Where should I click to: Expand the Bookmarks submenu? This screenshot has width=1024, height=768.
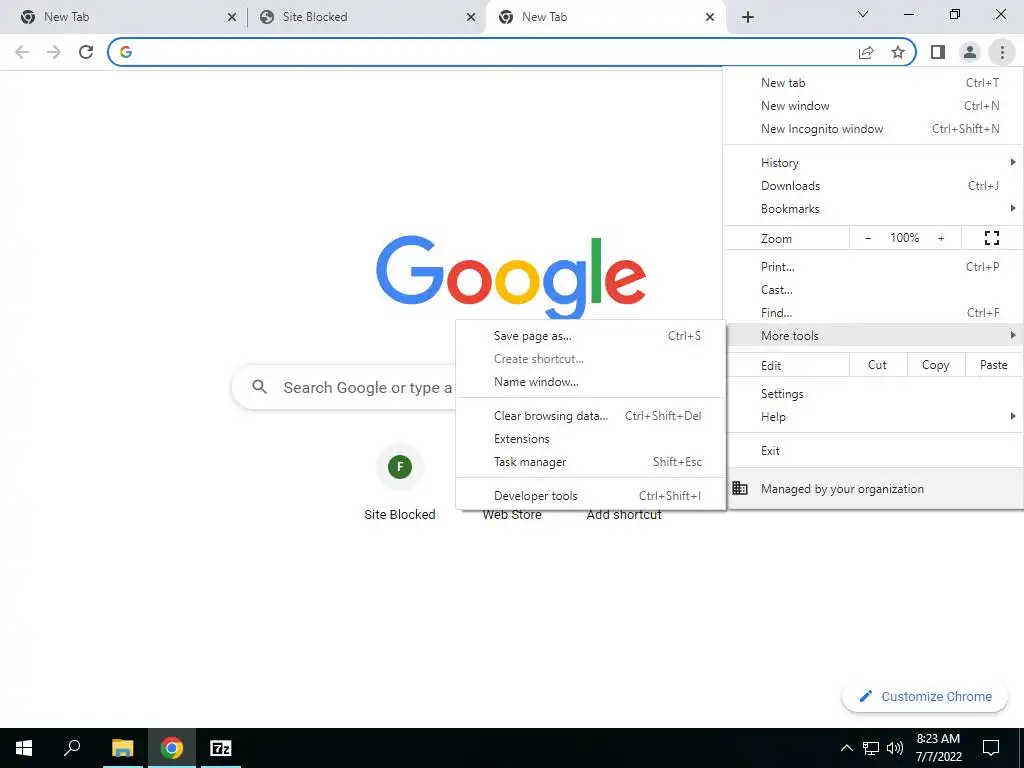click(873, 209)
